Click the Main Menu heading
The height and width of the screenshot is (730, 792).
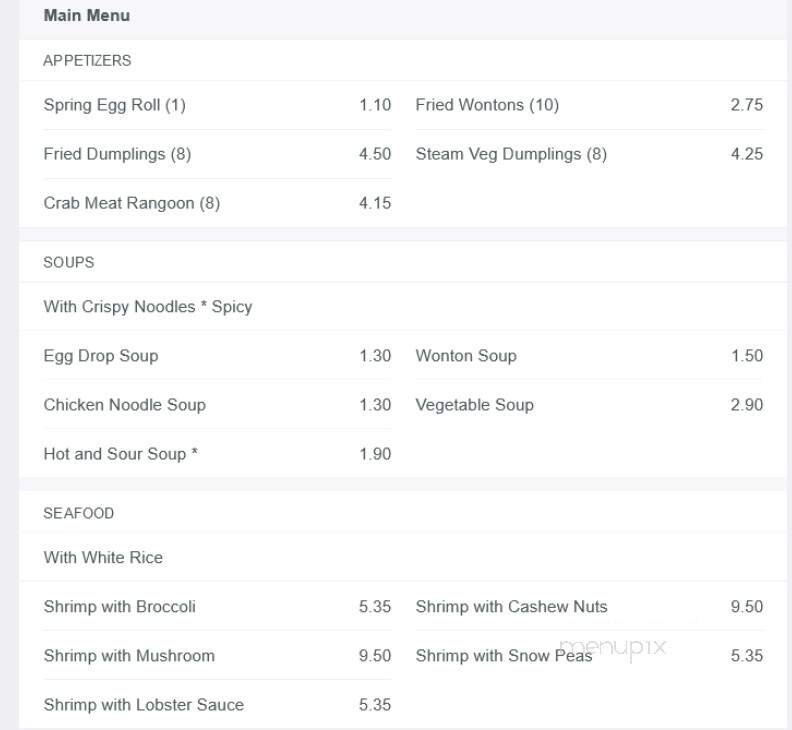(87, 16)
